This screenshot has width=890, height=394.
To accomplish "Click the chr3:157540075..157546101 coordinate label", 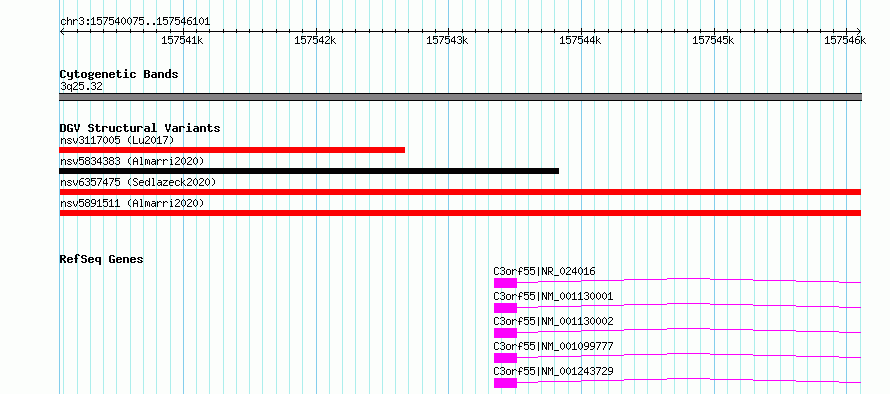I will click(135, 22).
